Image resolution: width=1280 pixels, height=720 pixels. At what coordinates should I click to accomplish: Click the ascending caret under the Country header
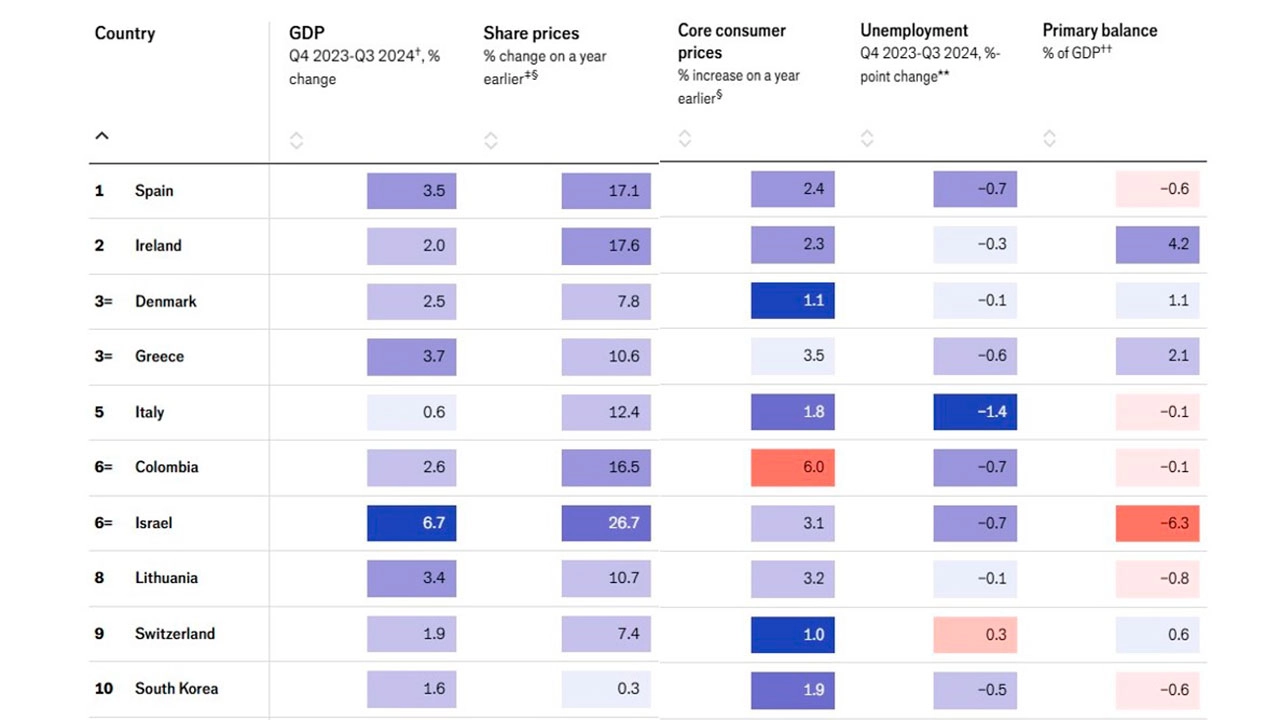click(101, 135)
